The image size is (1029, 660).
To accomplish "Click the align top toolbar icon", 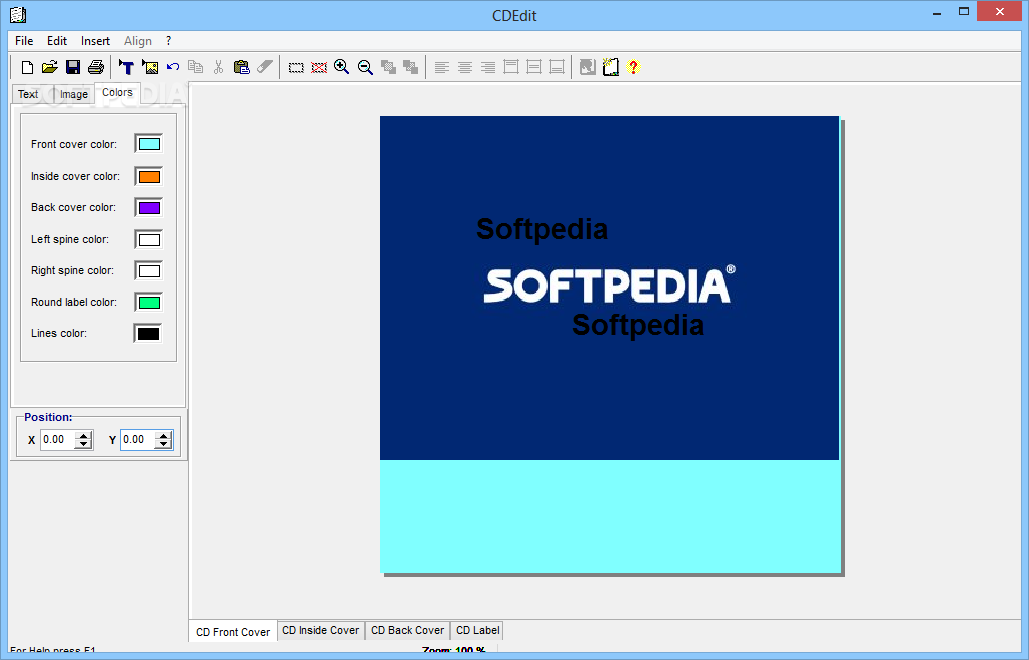I will (x=511, y=67).
